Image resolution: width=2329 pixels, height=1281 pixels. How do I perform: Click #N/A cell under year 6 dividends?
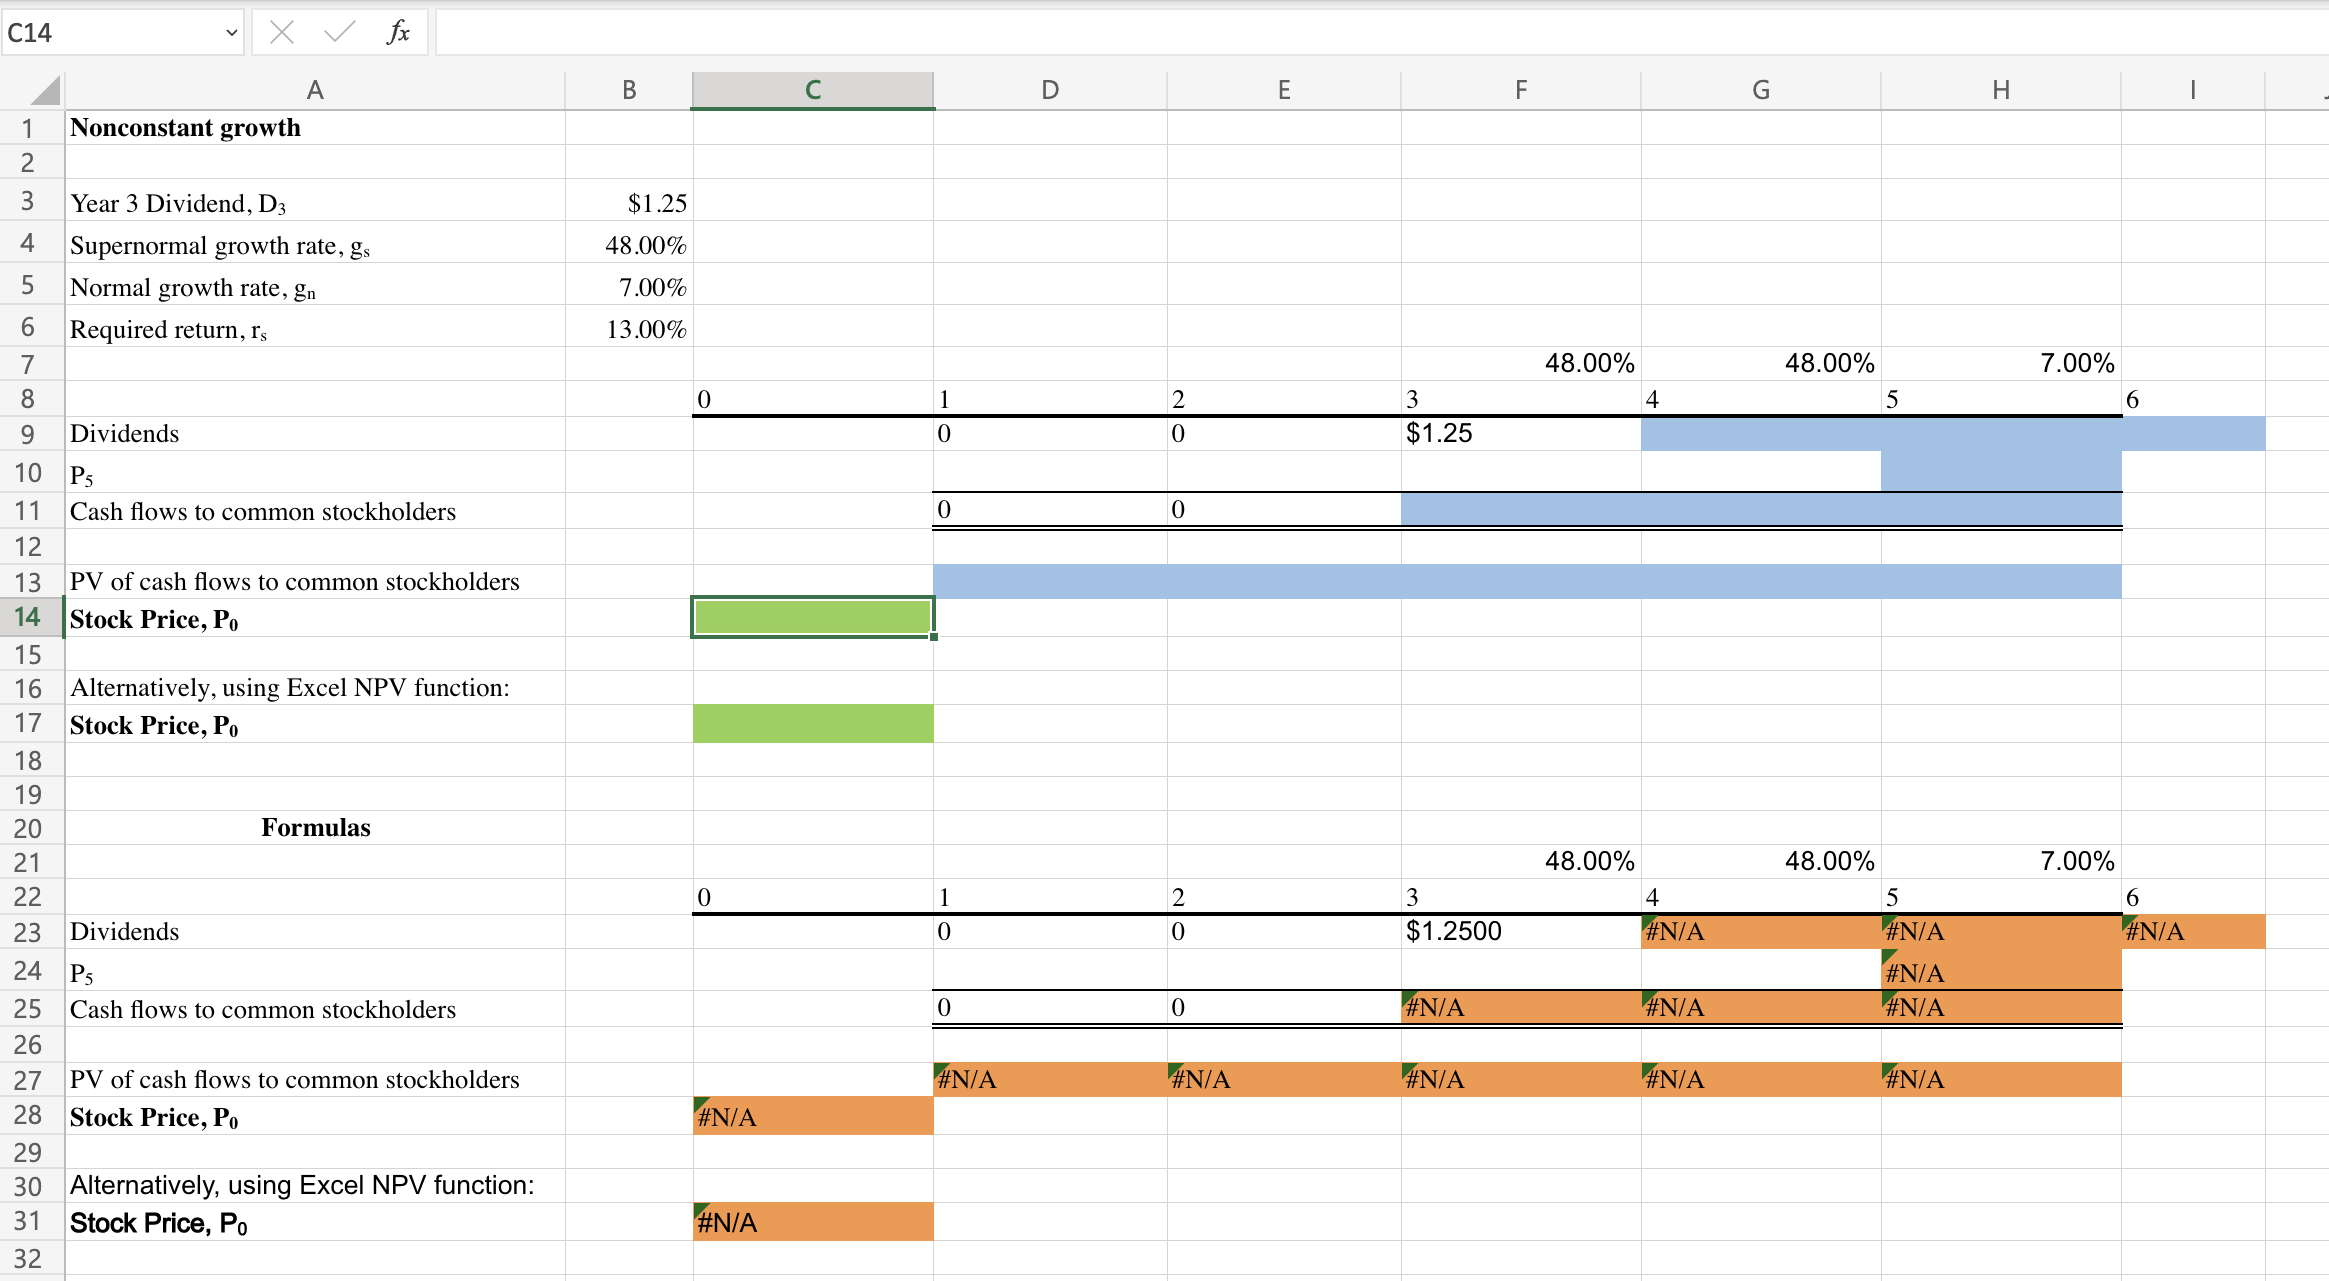click(x=2192, y=932)
